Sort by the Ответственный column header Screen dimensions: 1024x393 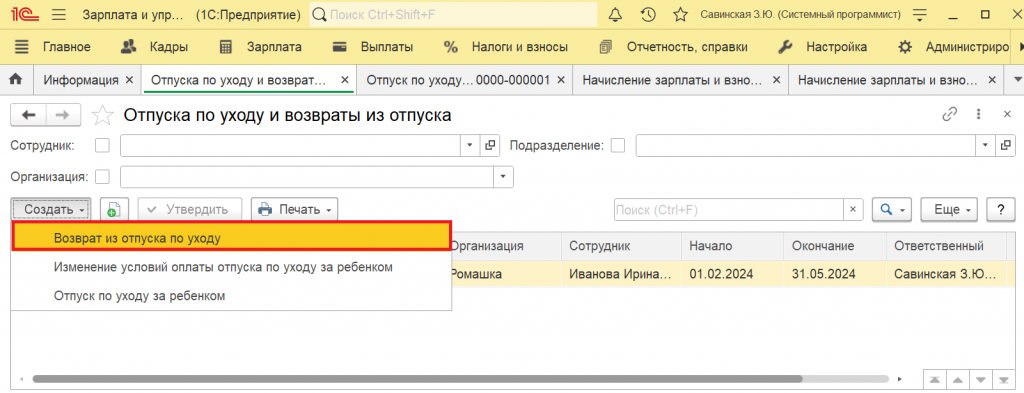pyautogui.click(x=945, y=246)
